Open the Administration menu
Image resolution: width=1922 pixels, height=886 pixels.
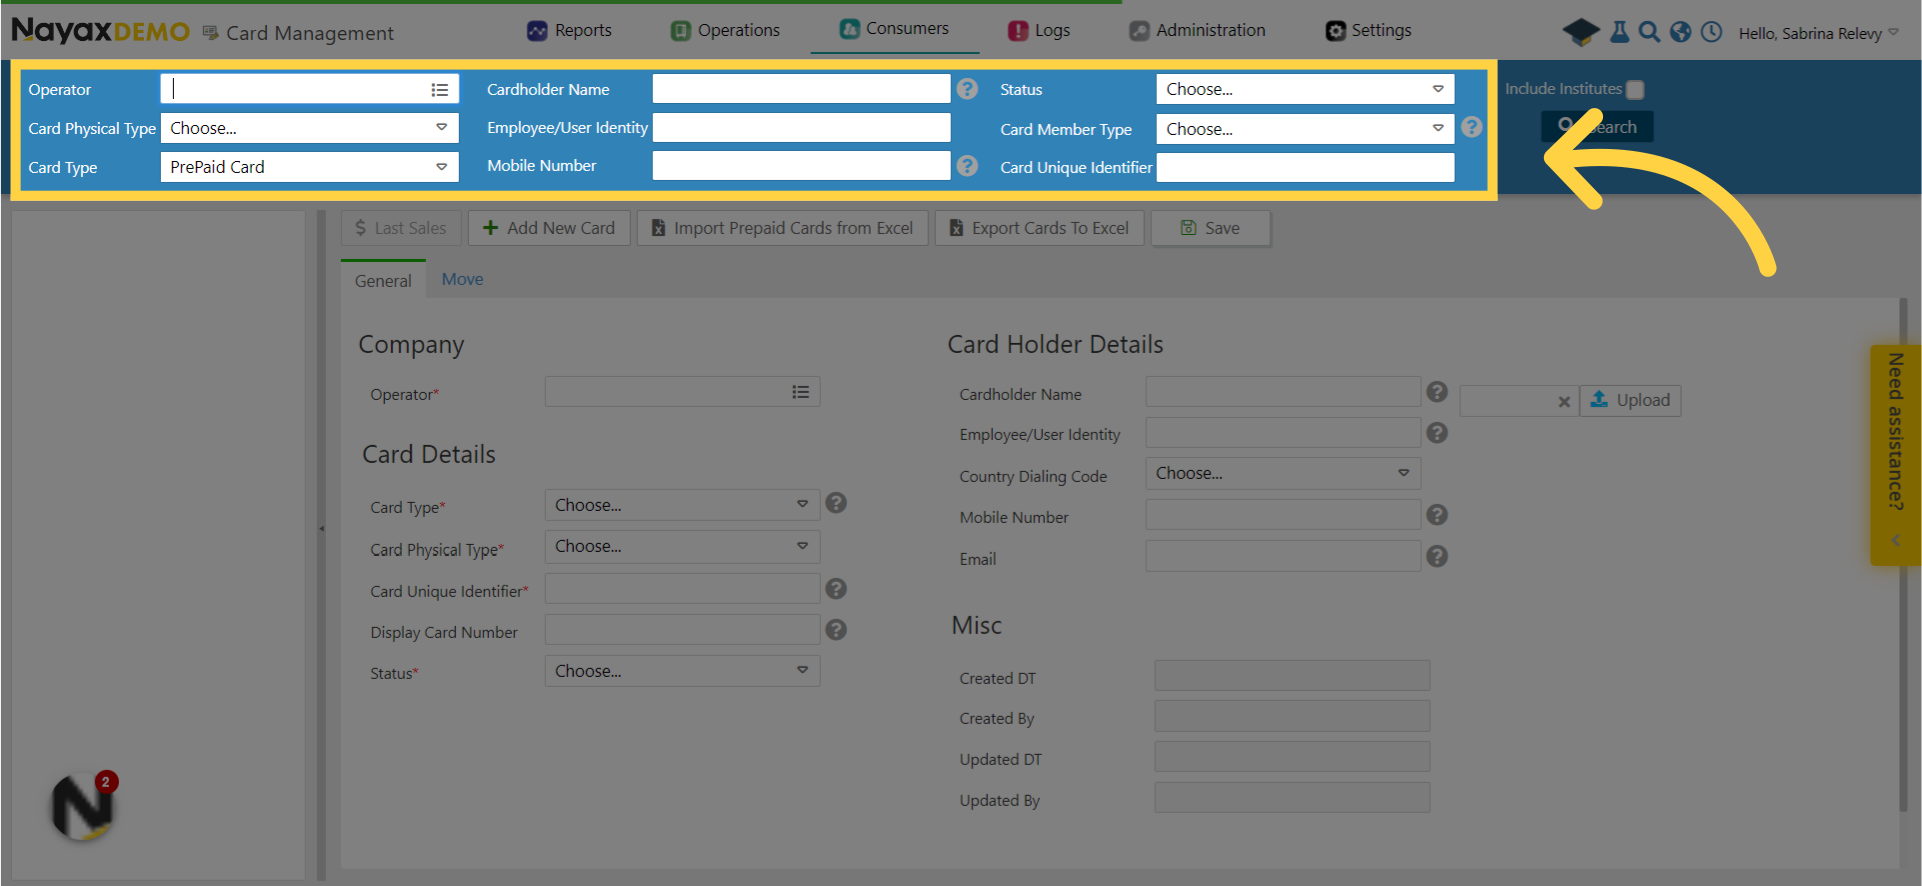1197,30
